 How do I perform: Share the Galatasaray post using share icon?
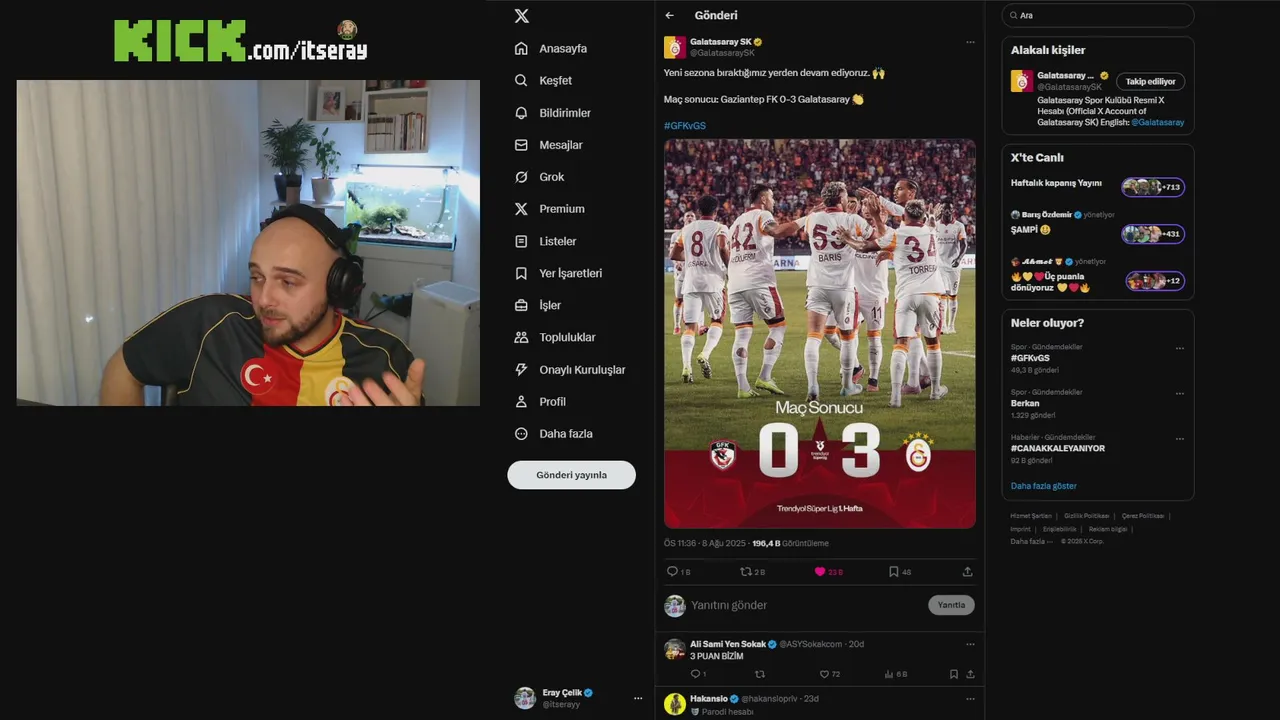click(967, 572)
